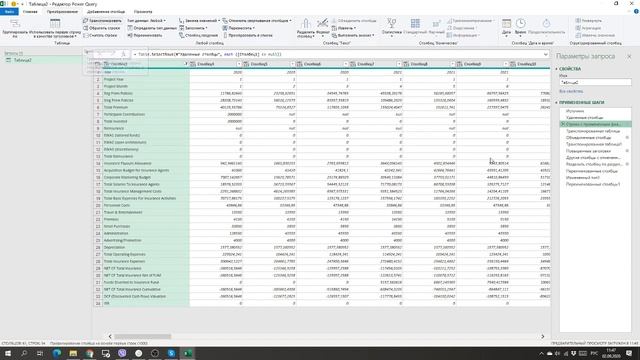
Task: Click horizontal scrollbar right arrow
Action: 542,336
